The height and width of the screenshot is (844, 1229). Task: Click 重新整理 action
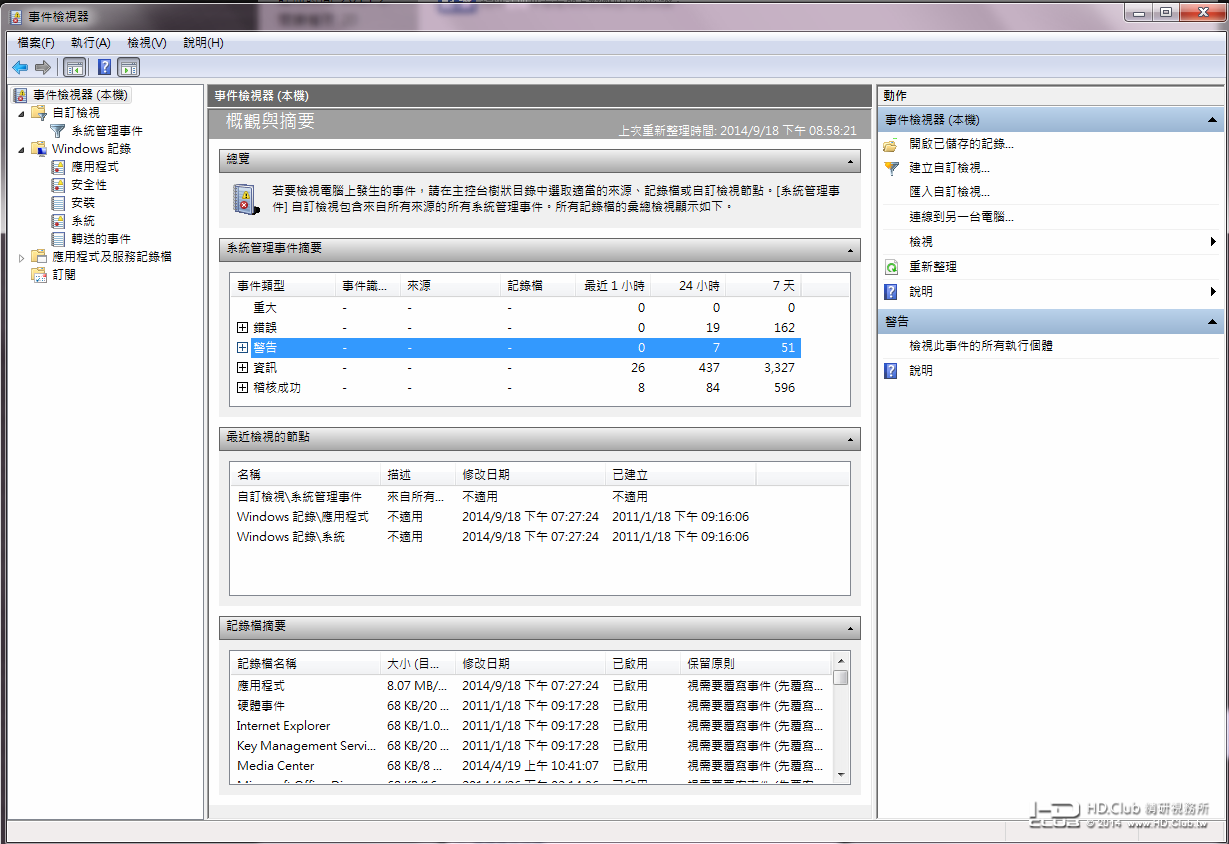pos(933,267)
